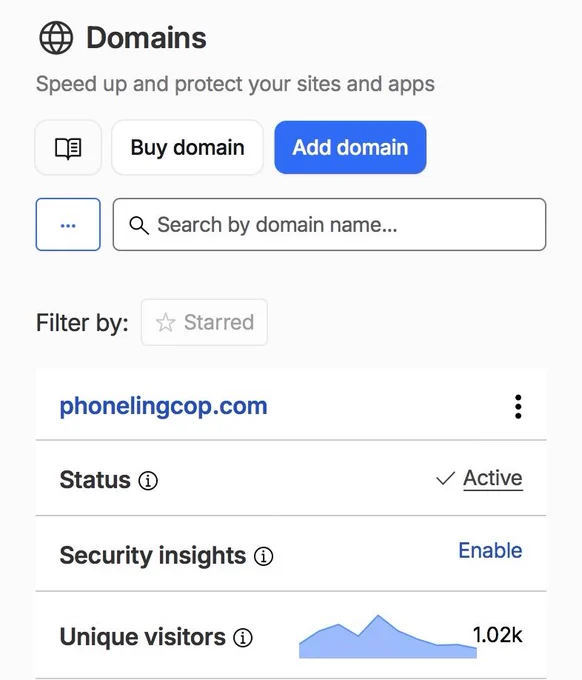Click the Active status link
Viewport: 582px width, 680px height.
493,478
